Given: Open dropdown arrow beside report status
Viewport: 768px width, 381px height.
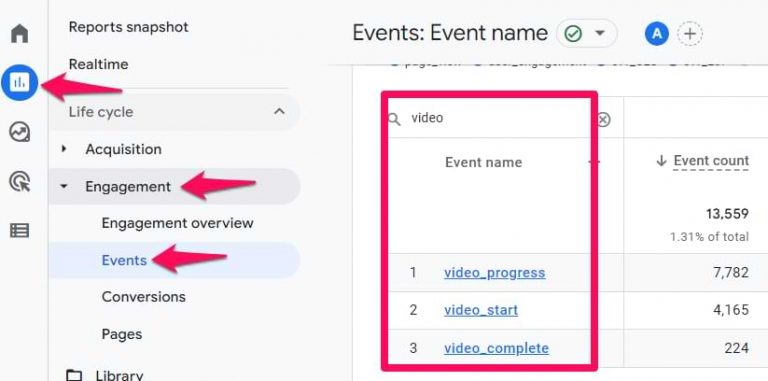Looking at the screenshot, I should click(x=600, y=34).
